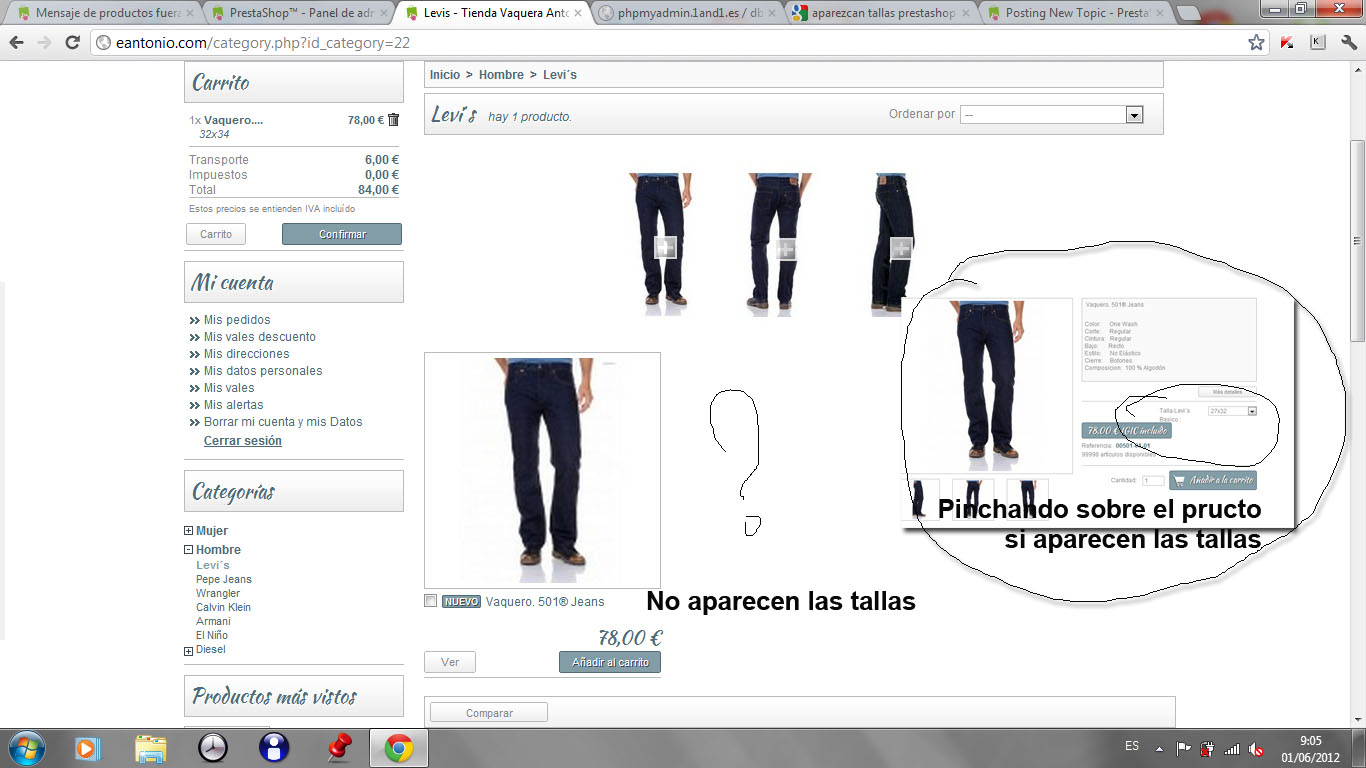Screen dimensions: 1366x768
Task: Open Mis vales descuento link
Action: tap(260, 337)
